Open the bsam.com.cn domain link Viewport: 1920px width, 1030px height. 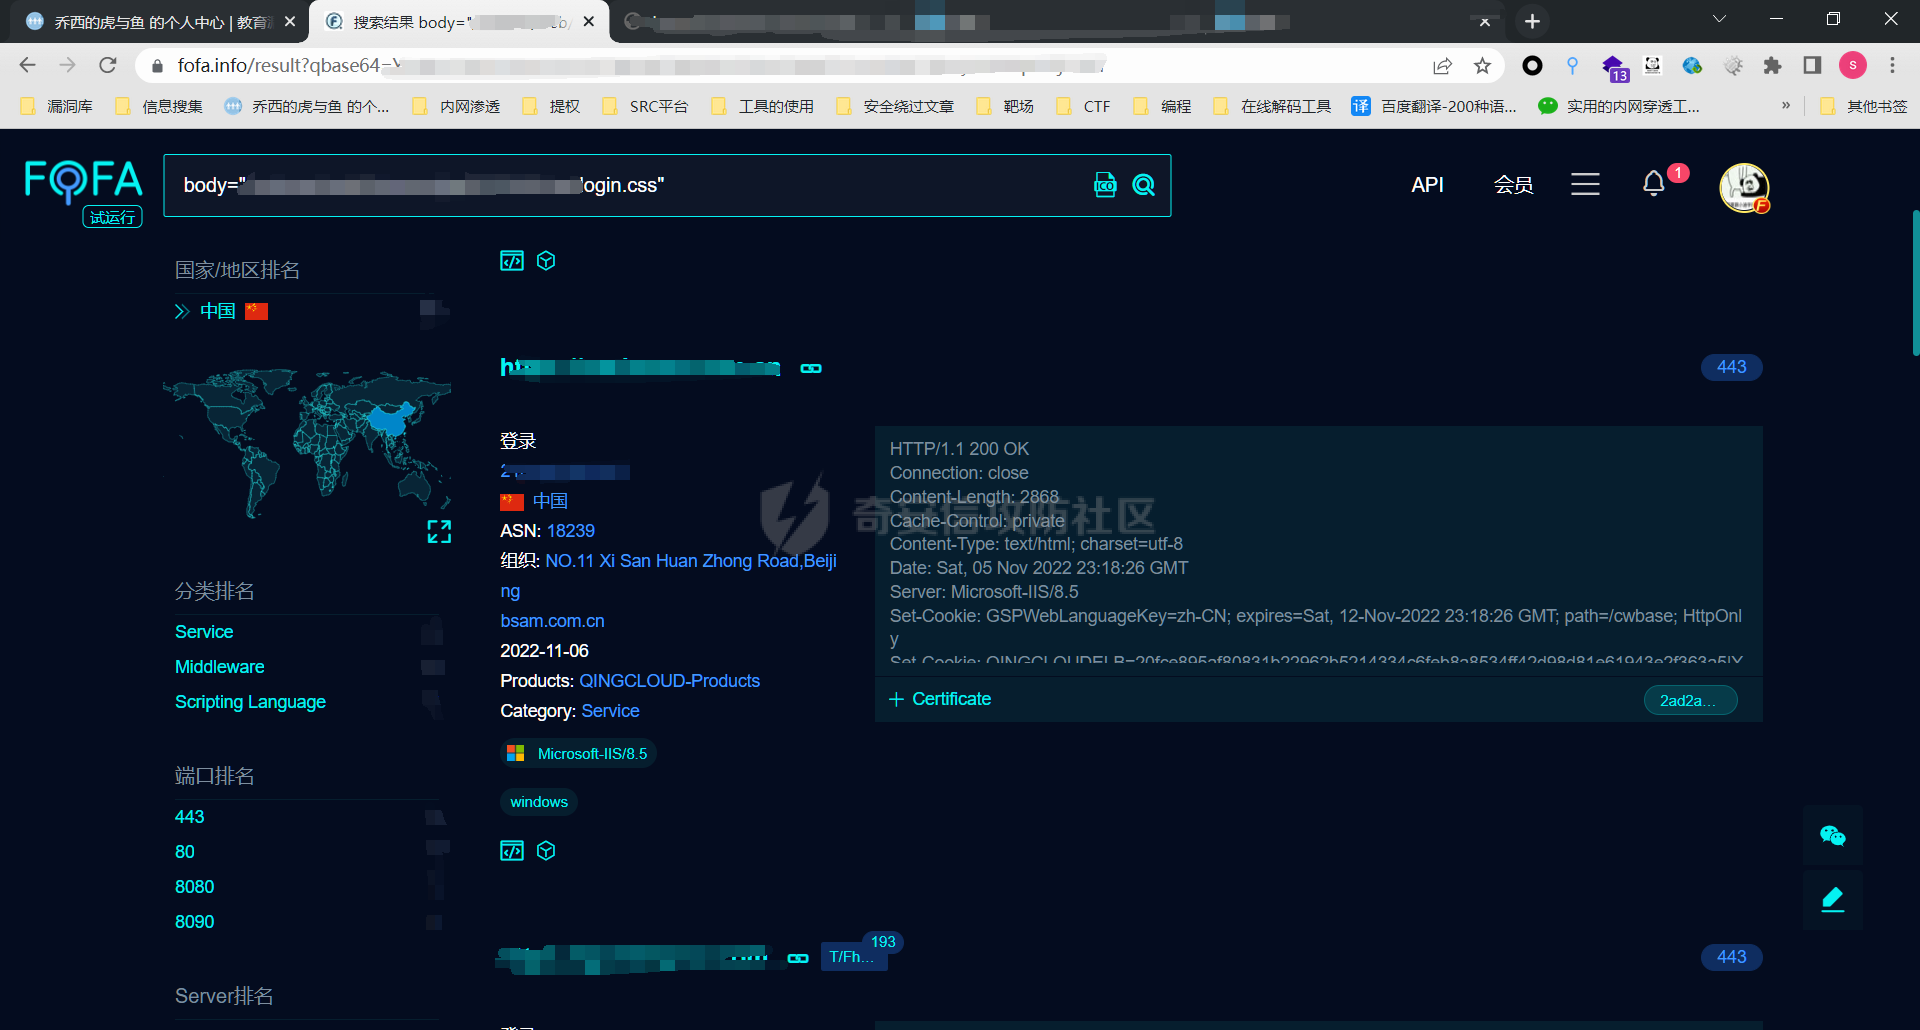pyautogui.click(x=552, y=621)
